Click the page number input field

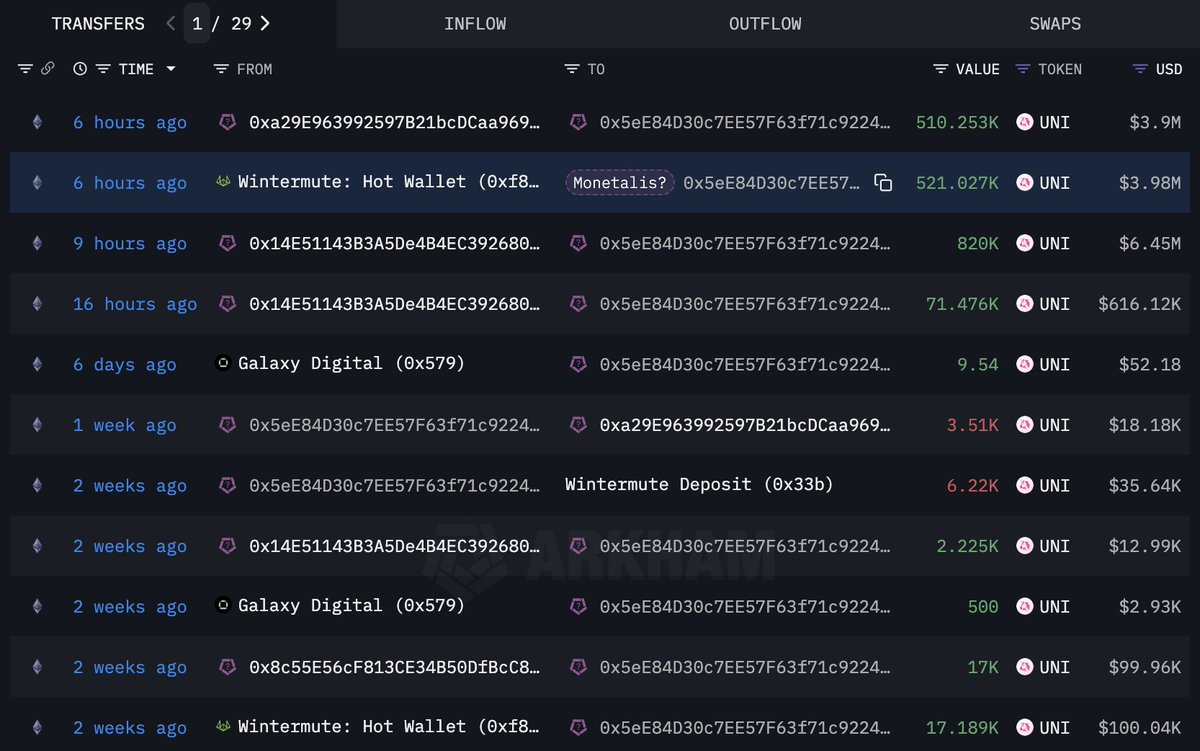coord(197,24)
